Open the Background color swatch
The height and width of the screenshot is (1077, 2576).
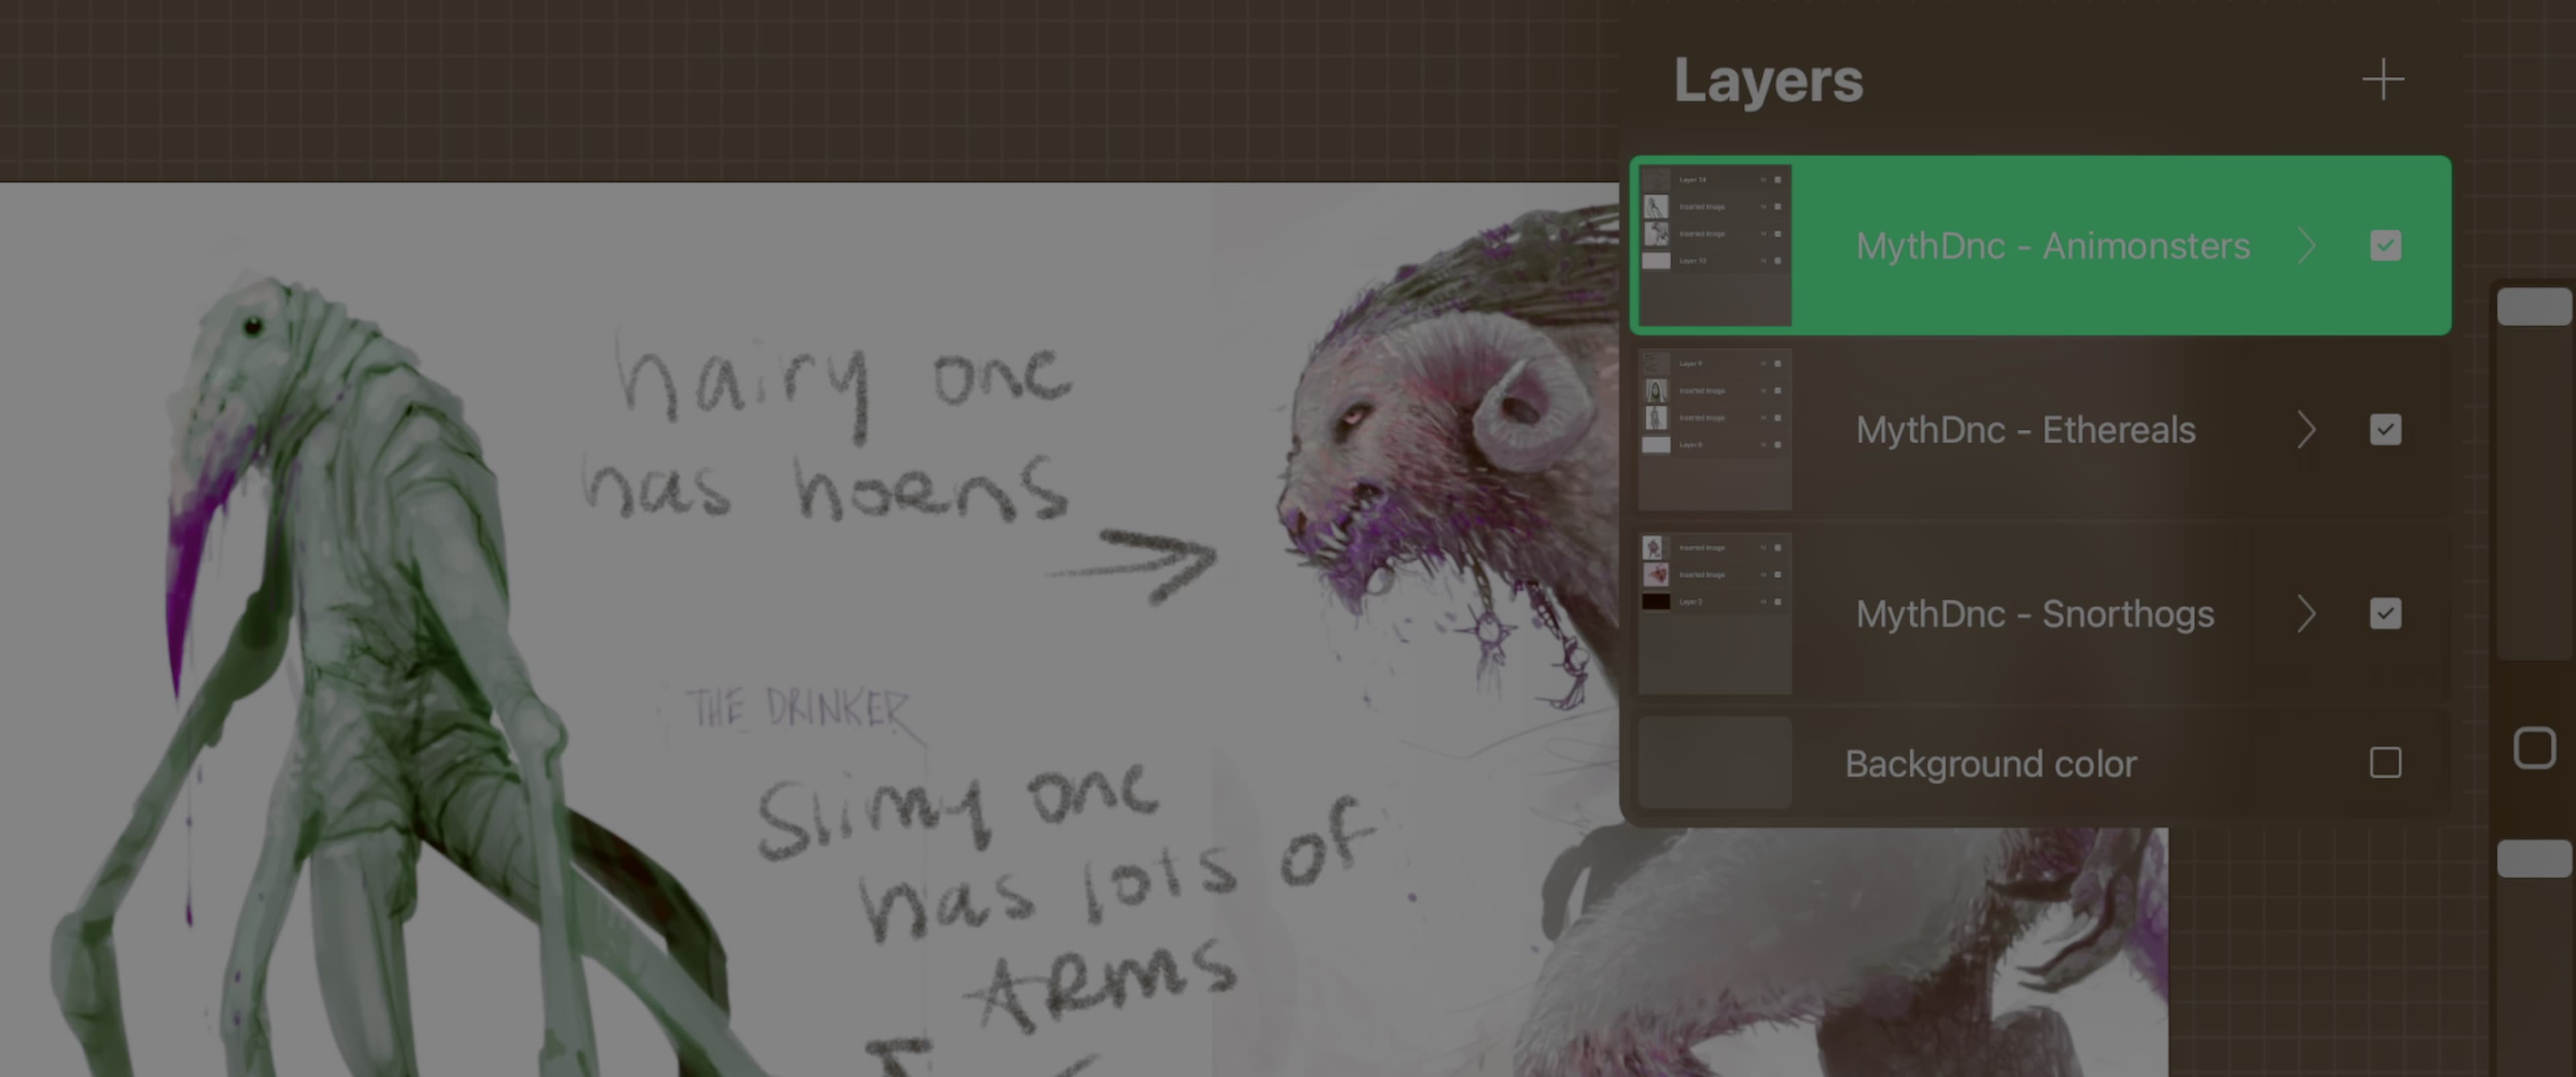[1715, 763]
